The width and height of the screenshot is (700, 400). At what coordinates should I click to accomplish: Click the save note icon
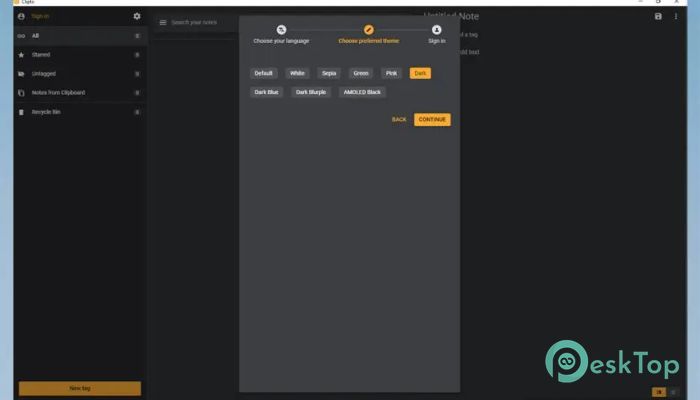[658, 17]
